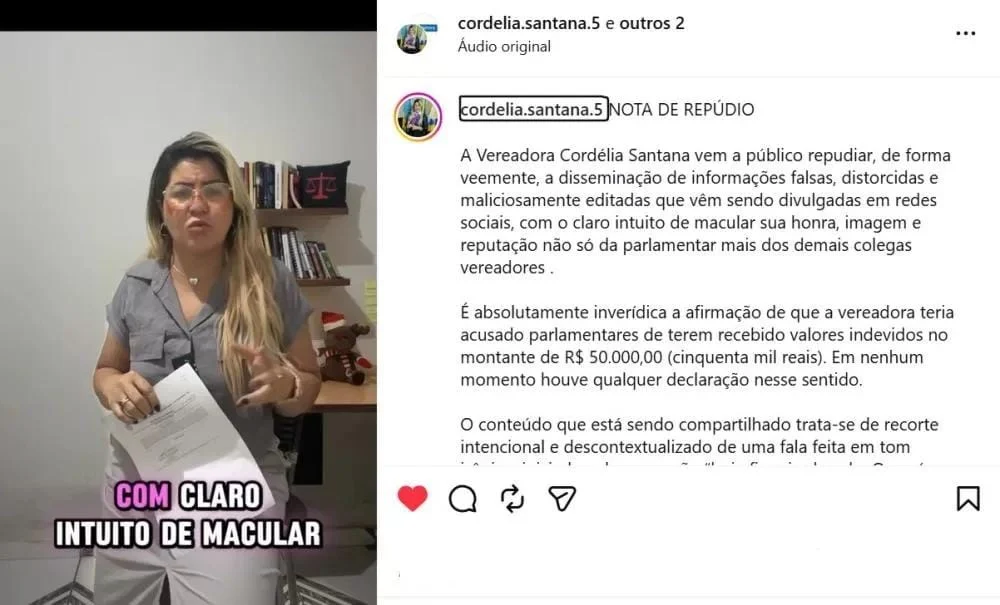View the other collaborators via 'outros 2'
This screenshot has width=1000, height=605.
[x=652, y=23]
